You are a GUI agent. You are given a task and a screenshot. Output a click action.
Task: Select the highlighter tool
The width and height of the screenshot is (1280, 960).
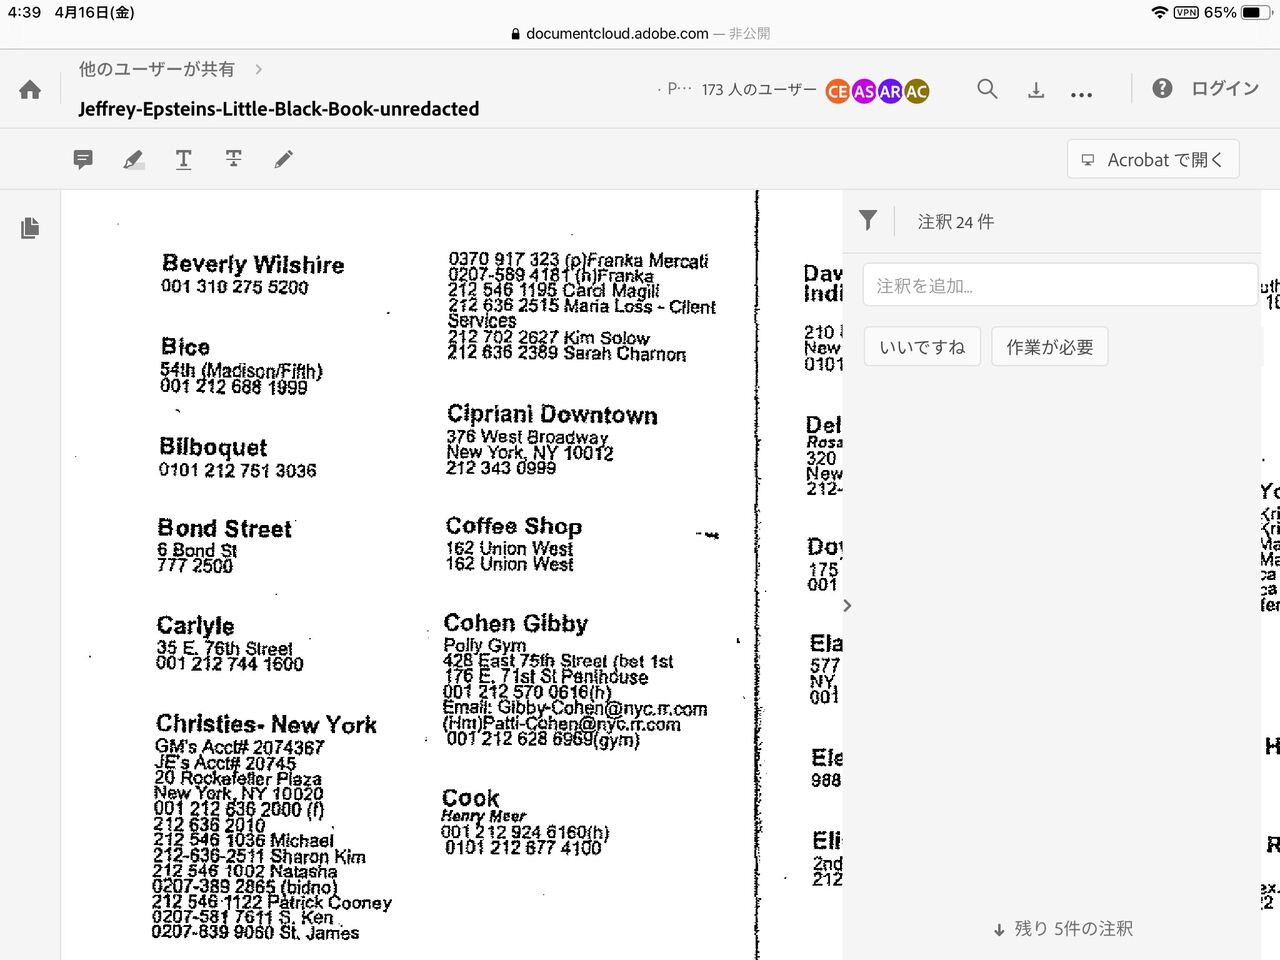pyautogui.click(x=133, y=159)
